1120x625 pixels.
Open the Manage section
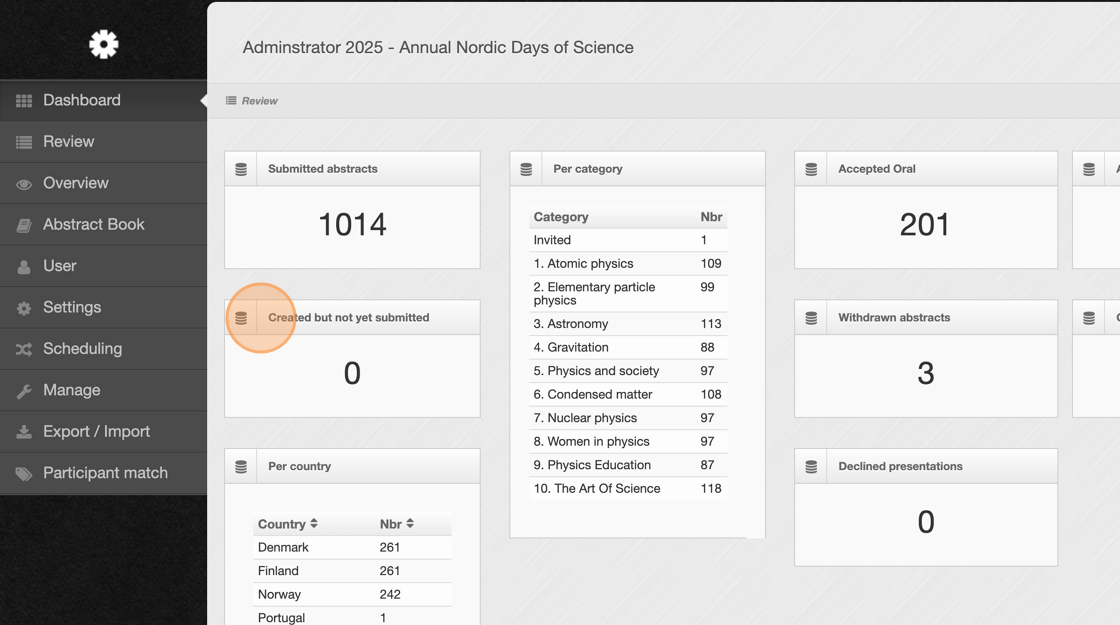pos(104,391)
